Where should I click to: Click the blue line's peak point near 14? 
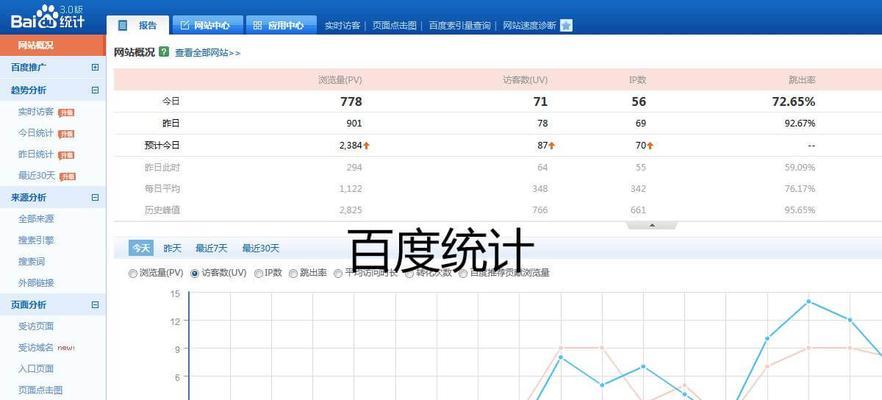[x=809, y=302]
